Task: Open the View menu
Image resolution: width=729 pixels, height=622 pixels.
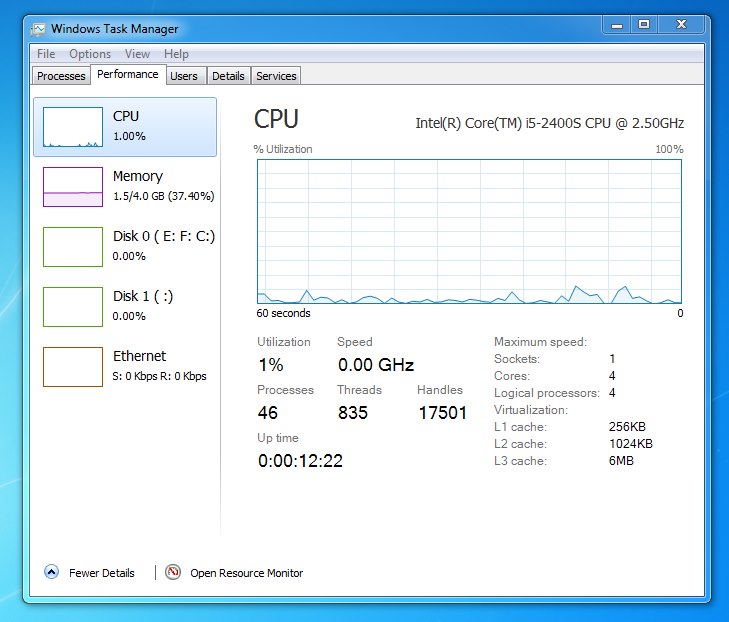Action: point(137,54)
